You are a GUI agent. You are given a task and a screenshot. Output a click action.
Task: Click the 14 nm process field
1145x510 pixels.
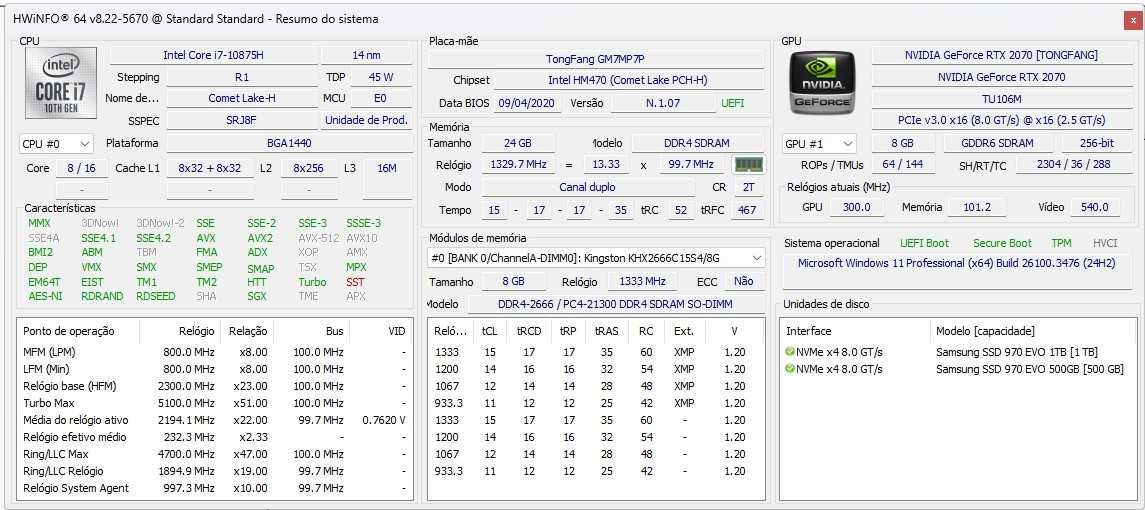367,56
